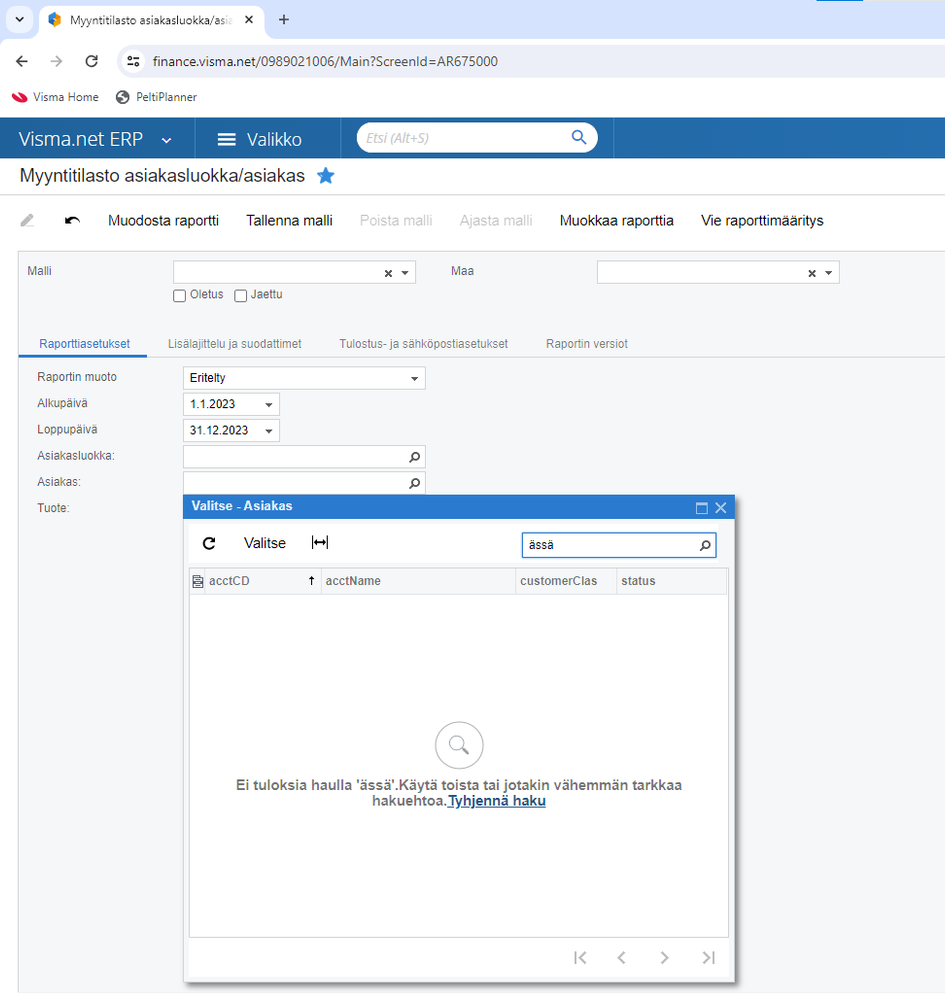
Task: Open the Alkupäivä date picker
Action: [x=269, y=405]
